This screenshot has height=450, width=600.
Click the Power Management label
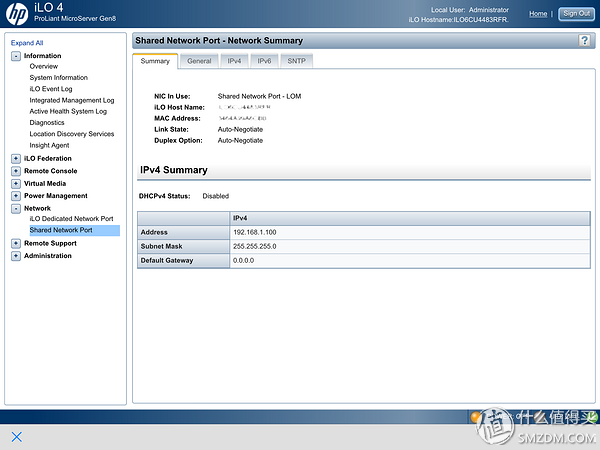(x=55, y=196)
